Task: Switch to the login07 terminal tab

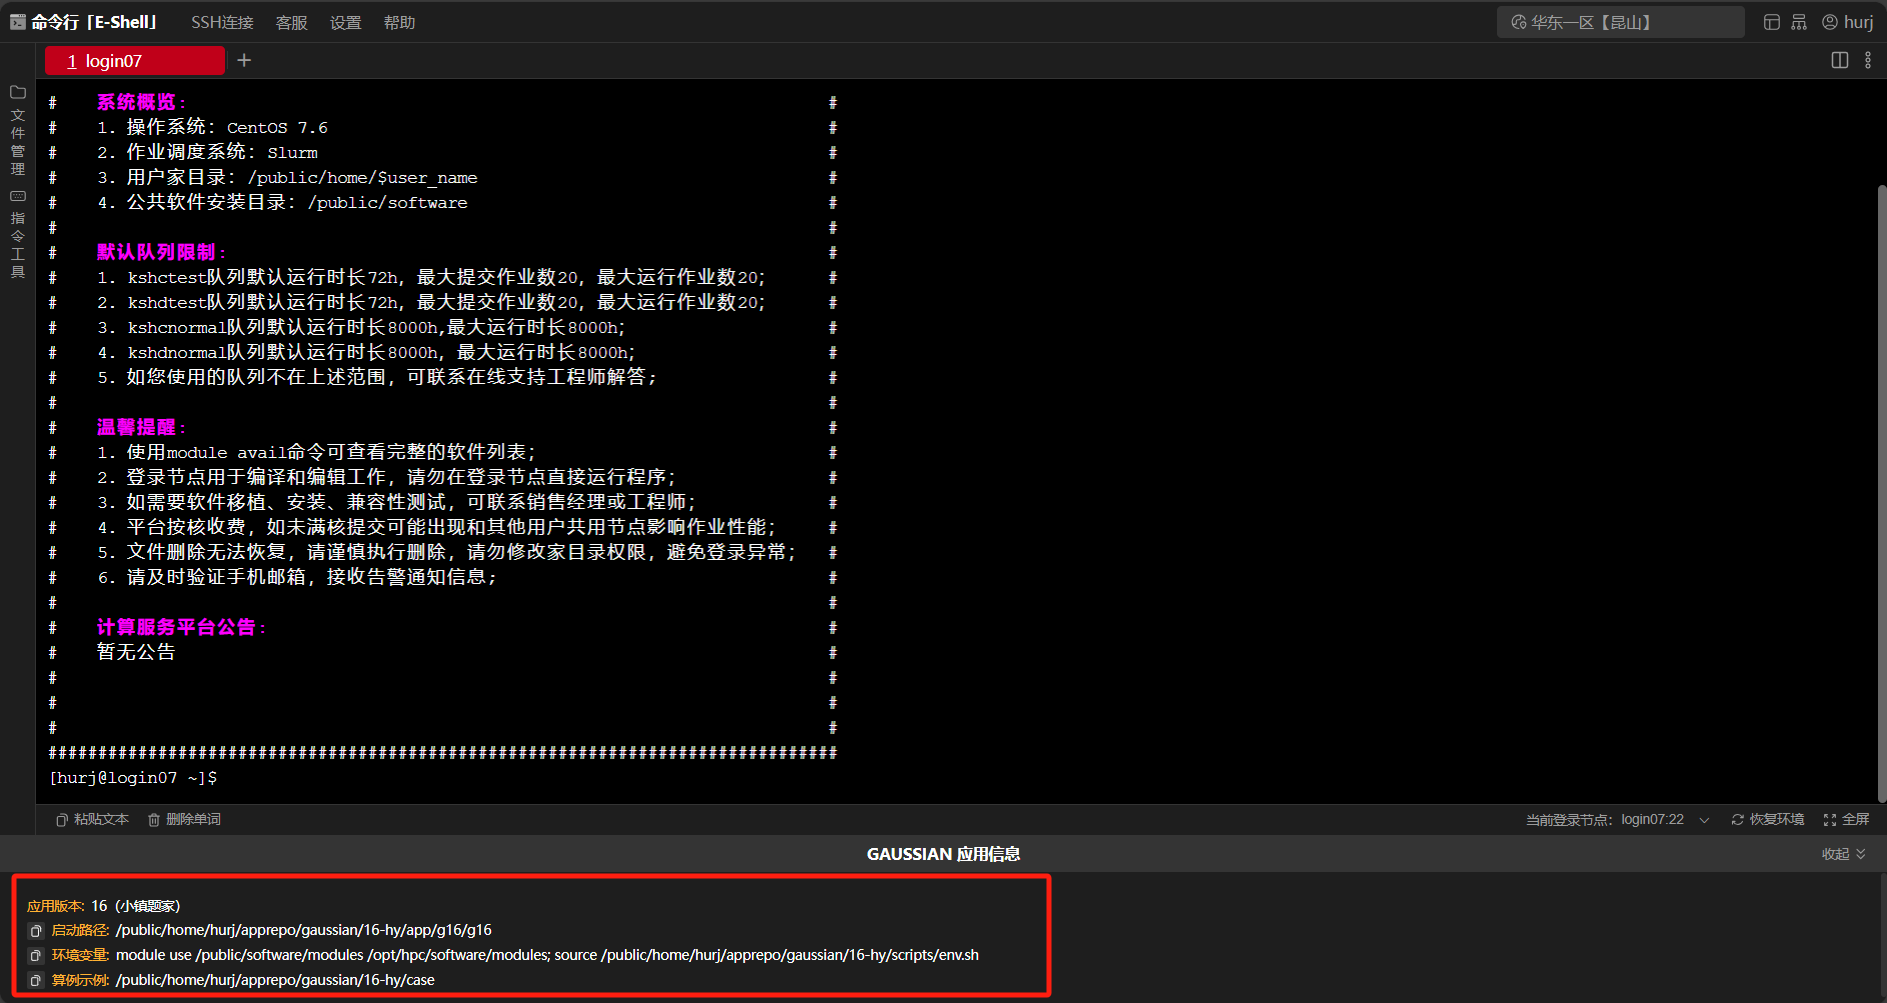Action: click(x=135, y=61)
